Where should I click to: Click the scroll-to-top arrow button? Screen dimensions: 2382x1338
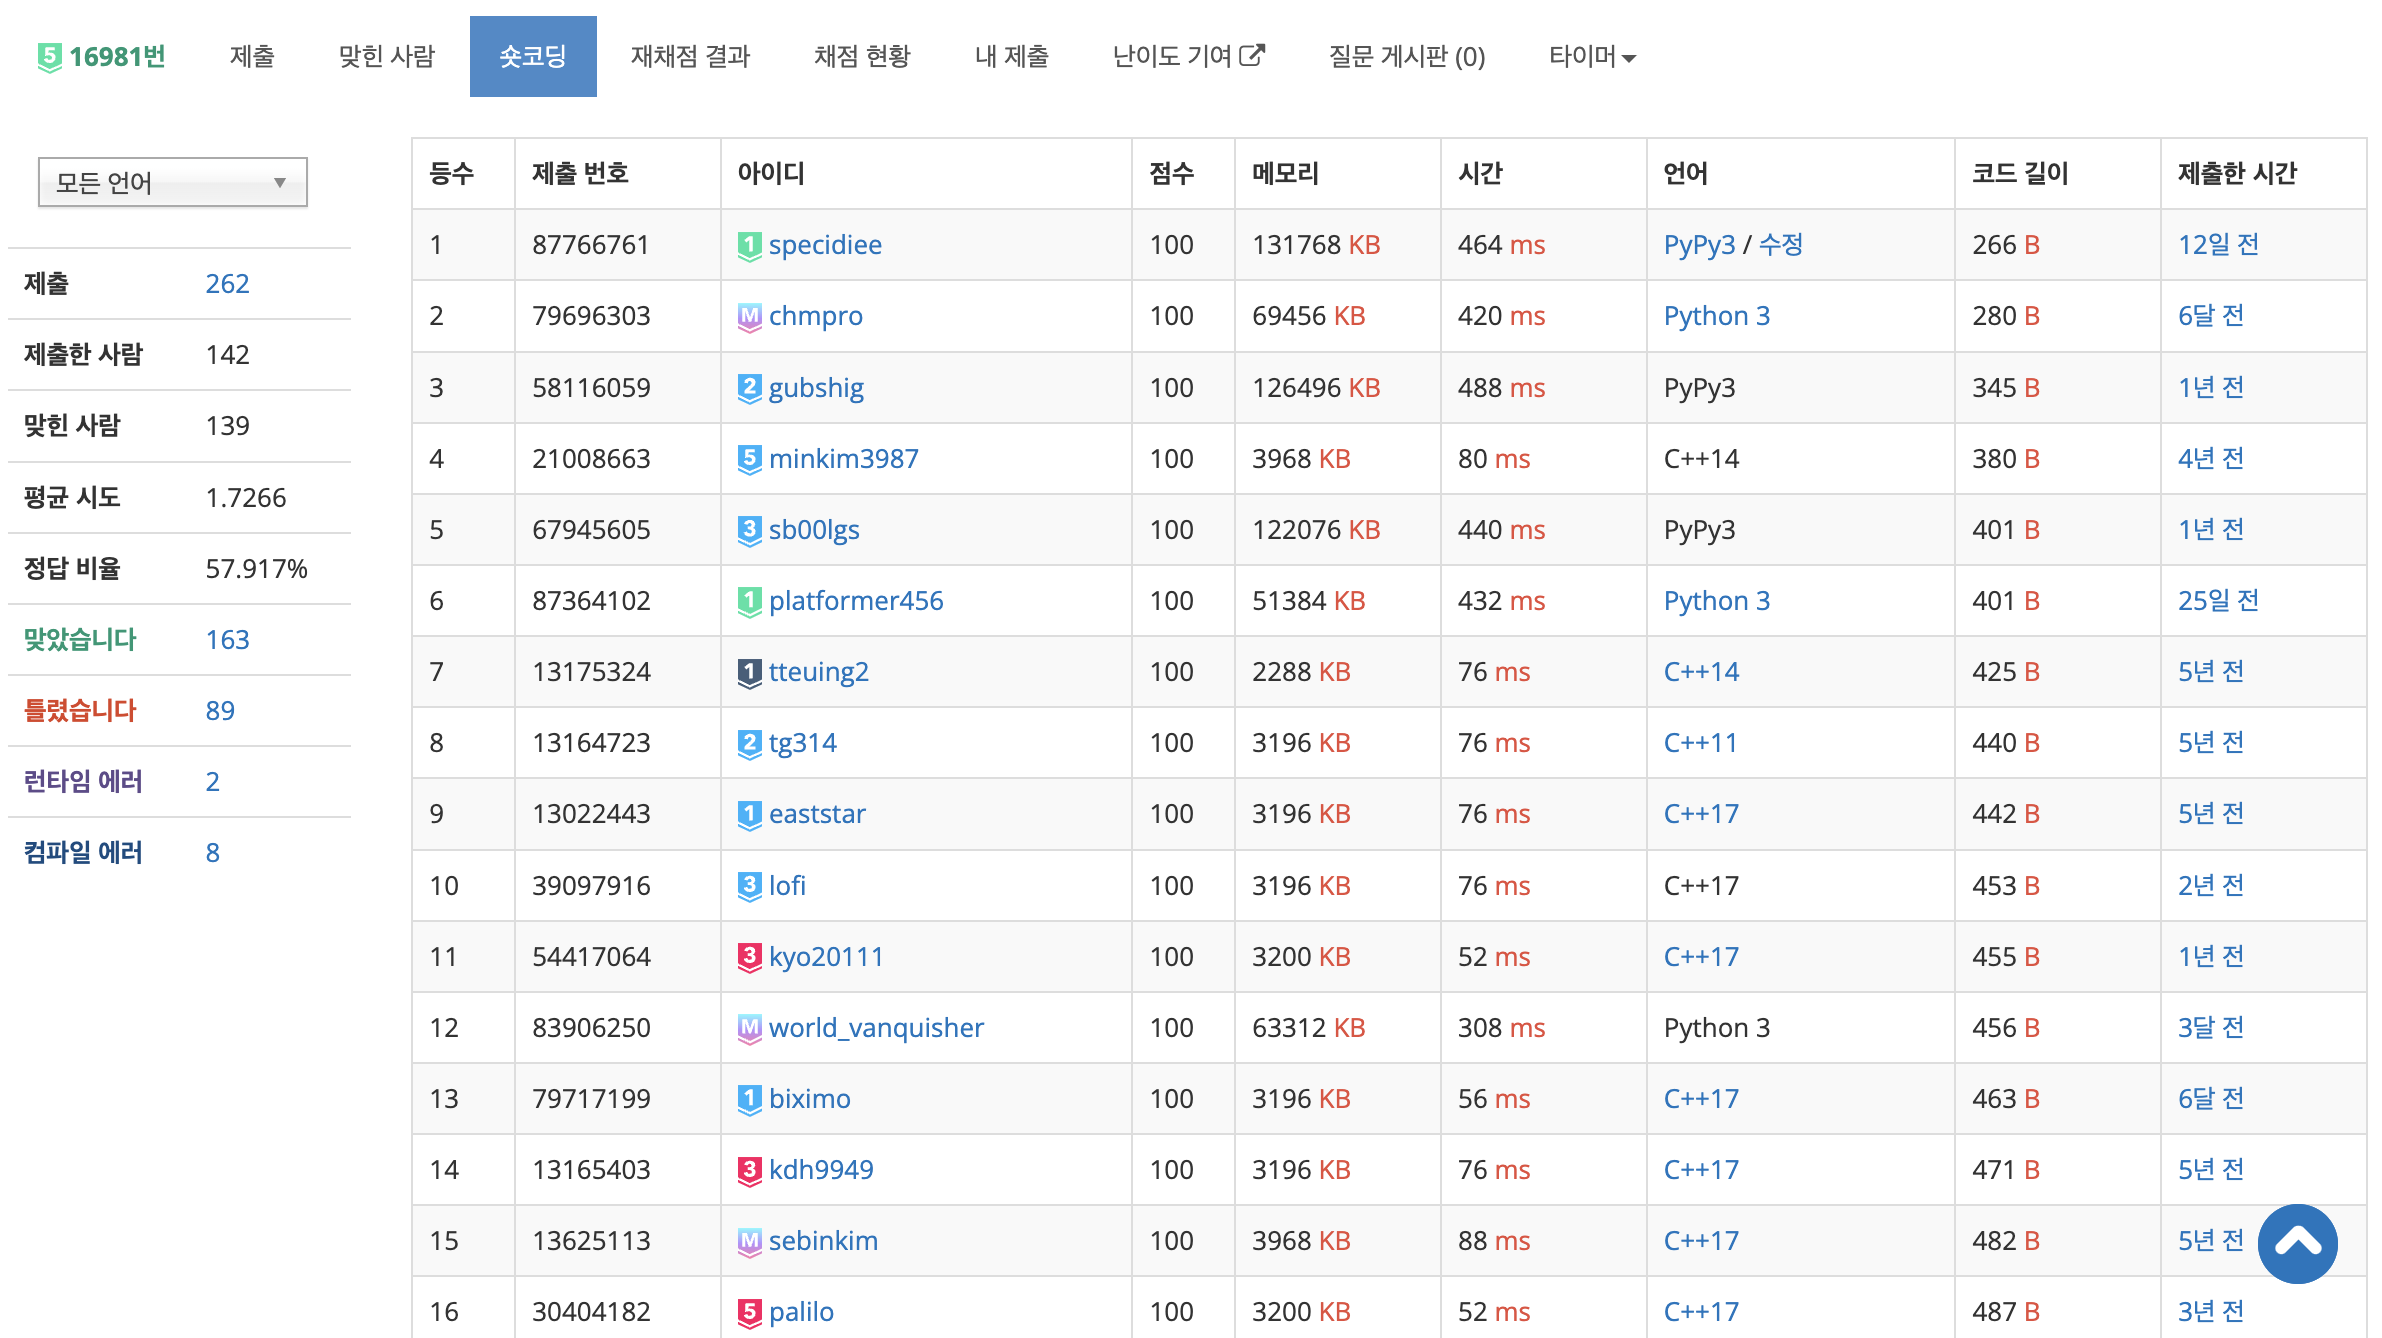pos(2297,1243)
